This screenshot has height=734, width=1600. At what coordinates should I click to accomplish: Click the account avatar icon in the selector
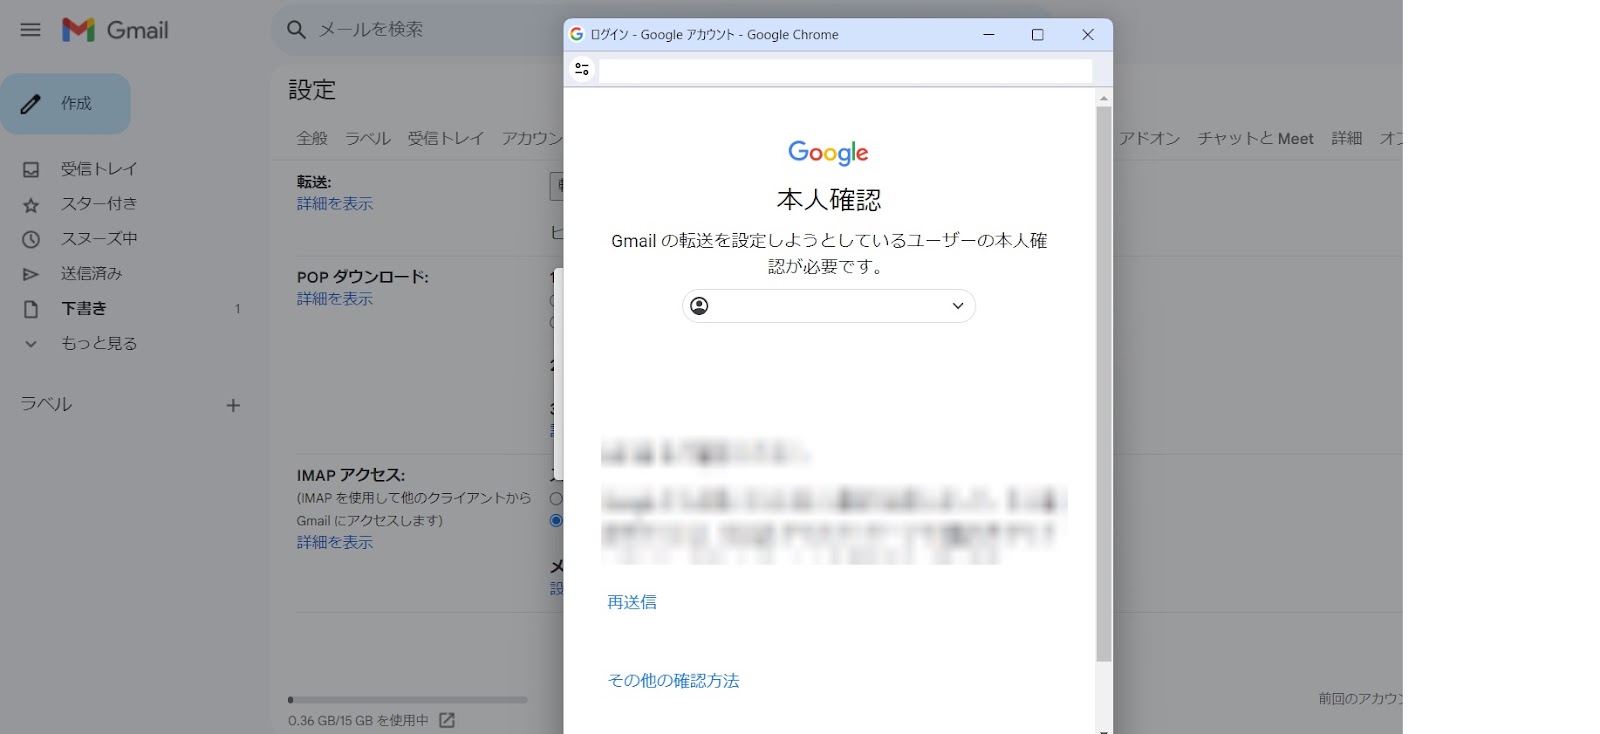[700, 306]
